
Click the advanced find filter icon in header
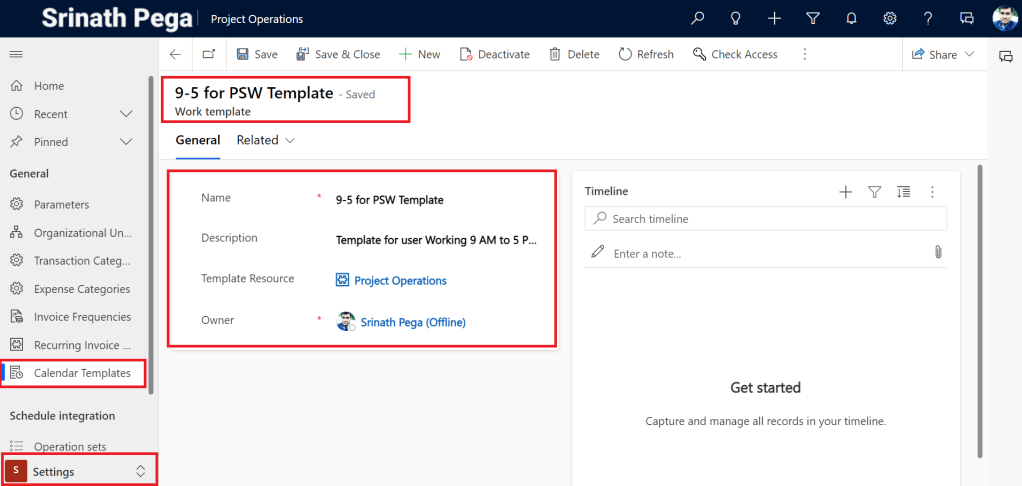(812, 18)
